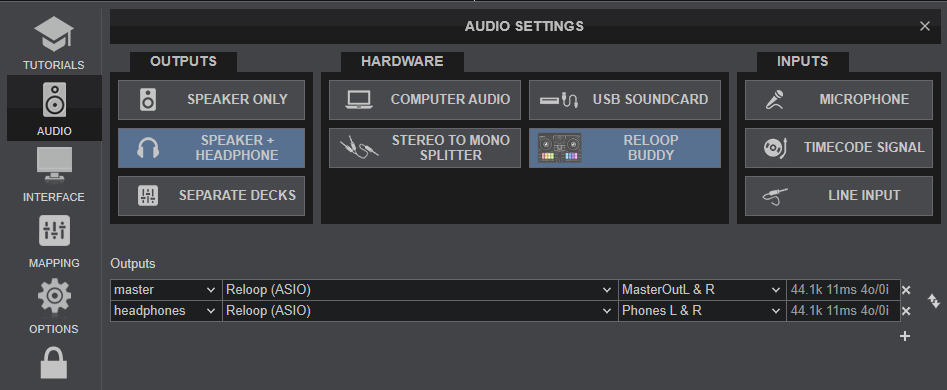The width and height of the screenshot is (947, 390).
Task: Choose Stereo to Mono Splitter hardware
Action: 425,148
